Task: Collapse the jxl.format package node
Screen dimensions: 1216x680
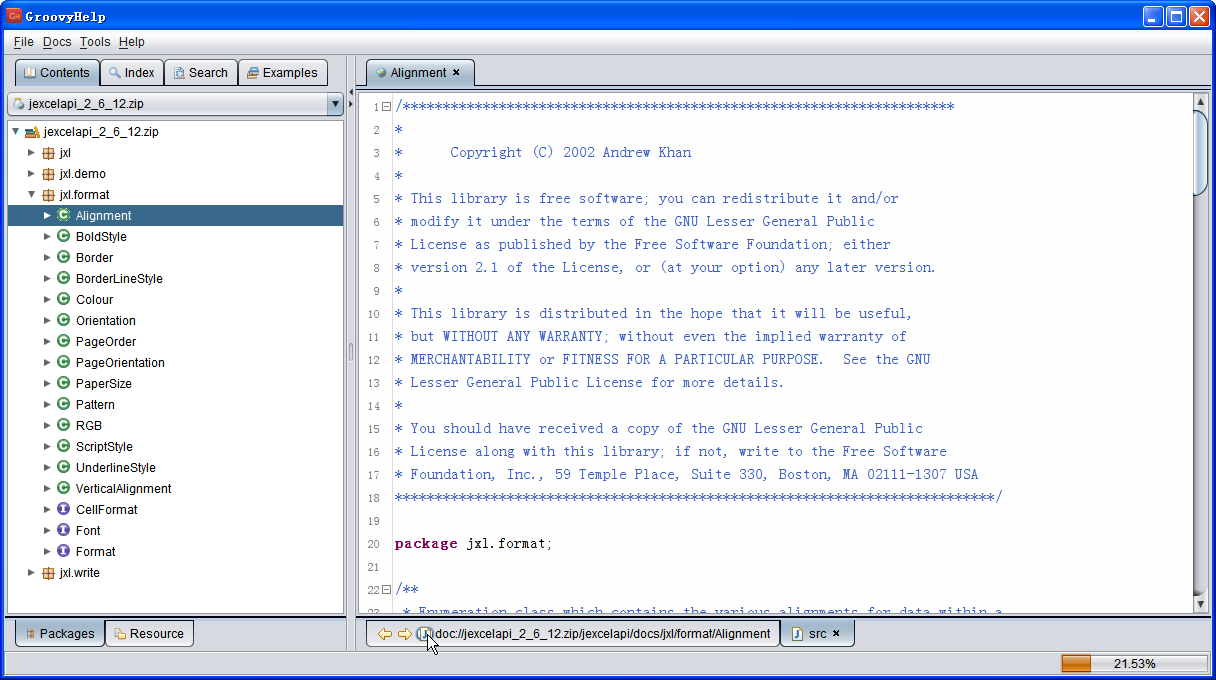Action: pos(32,195)
